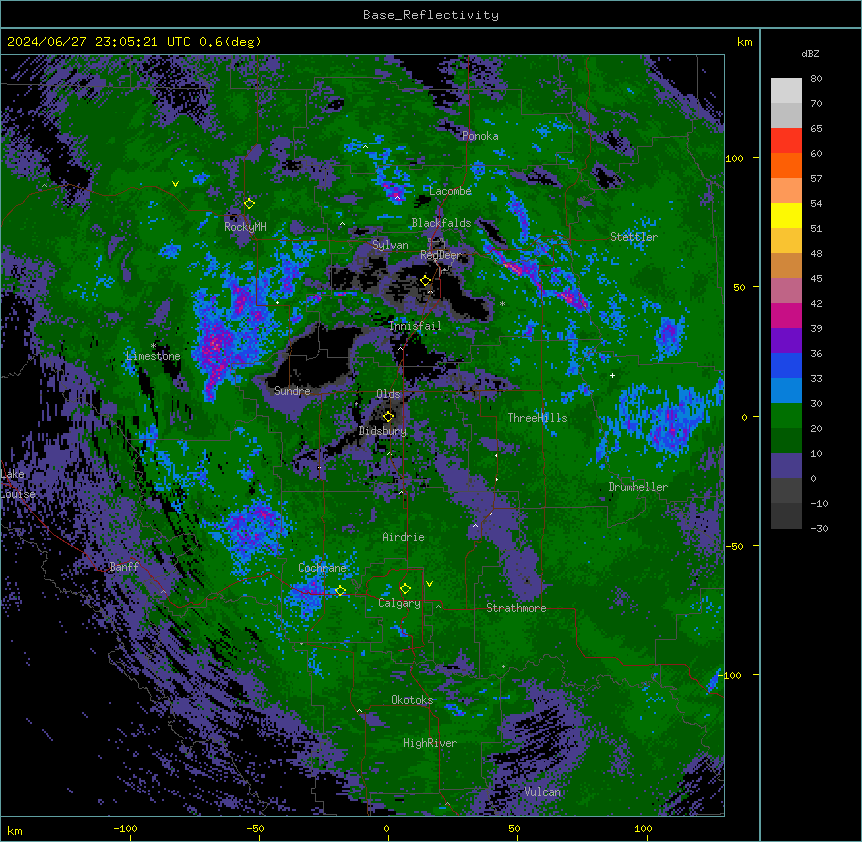Screen dimensions: 862x842
Task: Click the yellow diamond marker between Olds and Didsbury
Action: (x=388, y=416)
